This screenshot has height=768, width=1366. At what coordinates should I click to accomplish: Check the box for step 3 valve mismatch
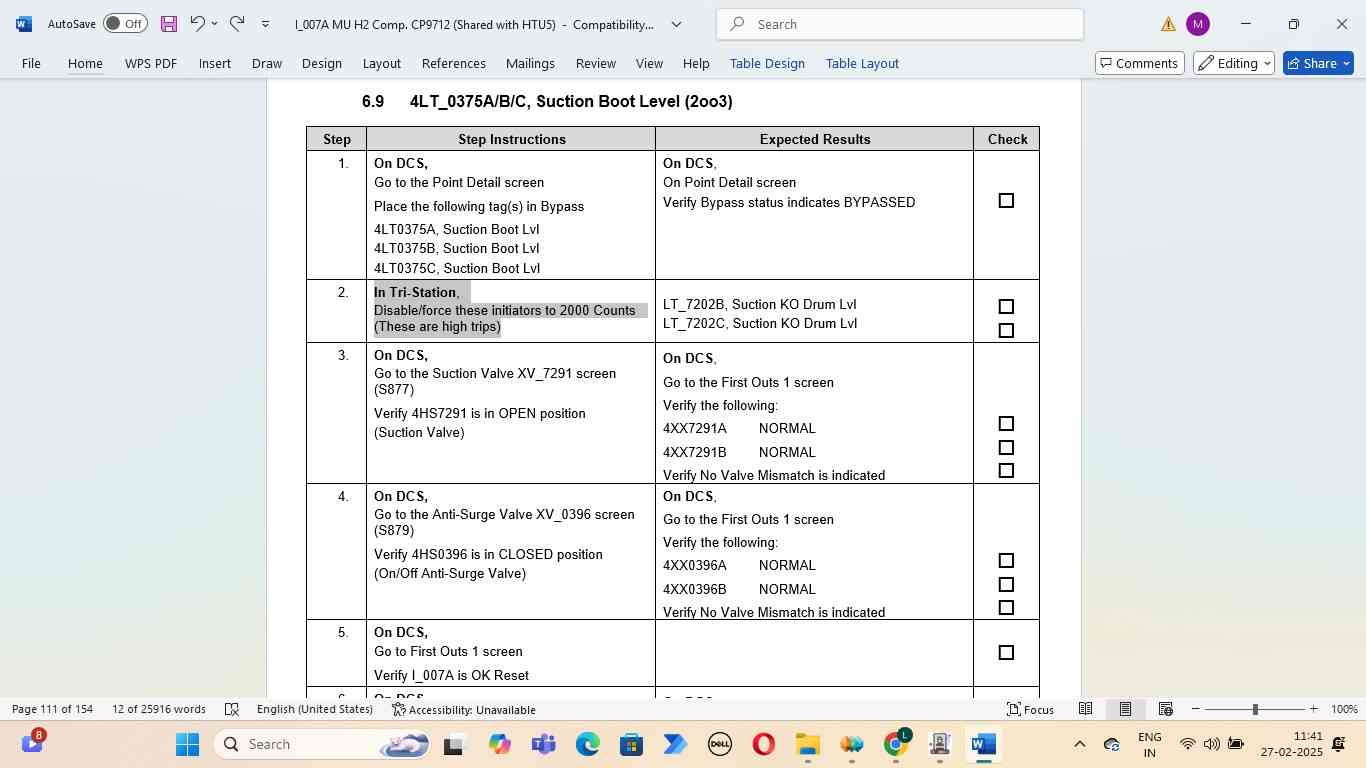(1006, 471)
